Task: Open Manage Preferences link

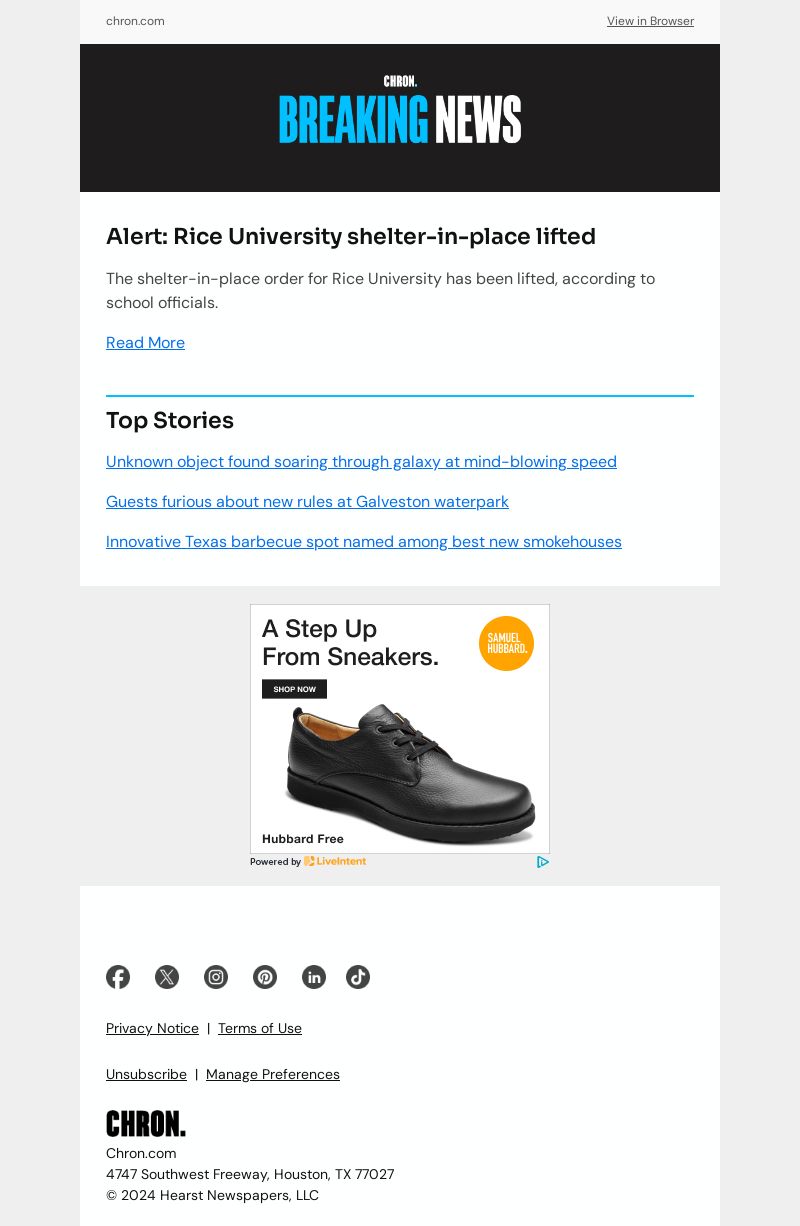Action: point(273,1074)
